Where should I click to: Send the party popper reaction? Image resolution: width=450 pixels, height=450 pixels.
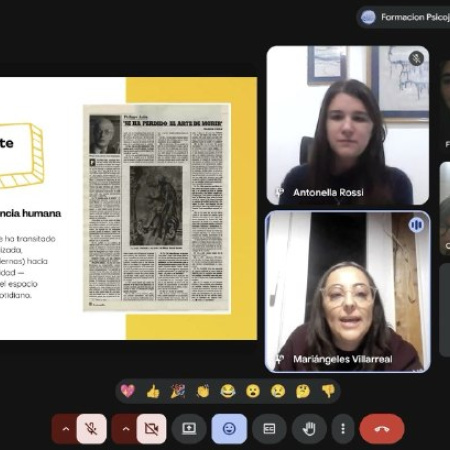coord(178,391)
